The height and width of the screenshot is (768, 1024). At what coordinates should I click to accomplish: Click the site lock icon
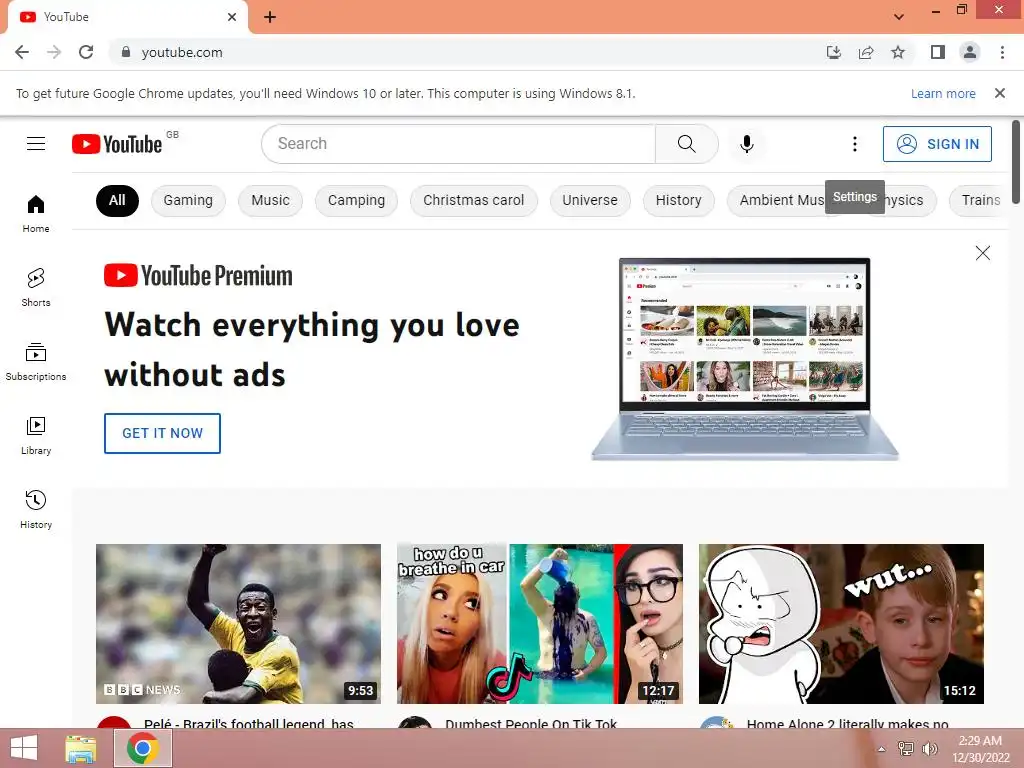(126, 52)
